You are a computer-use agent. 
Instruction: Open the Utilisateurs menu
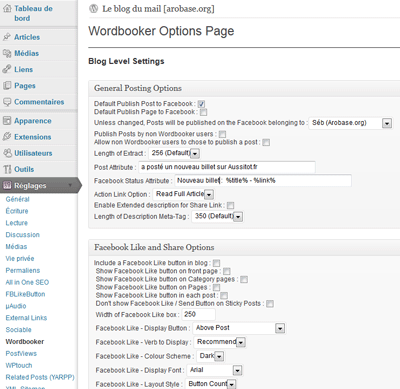pos(33,153)
